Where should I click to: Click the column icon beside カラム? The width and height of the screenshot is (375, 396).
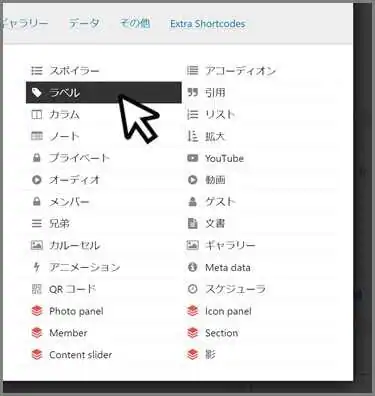(x=37, y=115)
